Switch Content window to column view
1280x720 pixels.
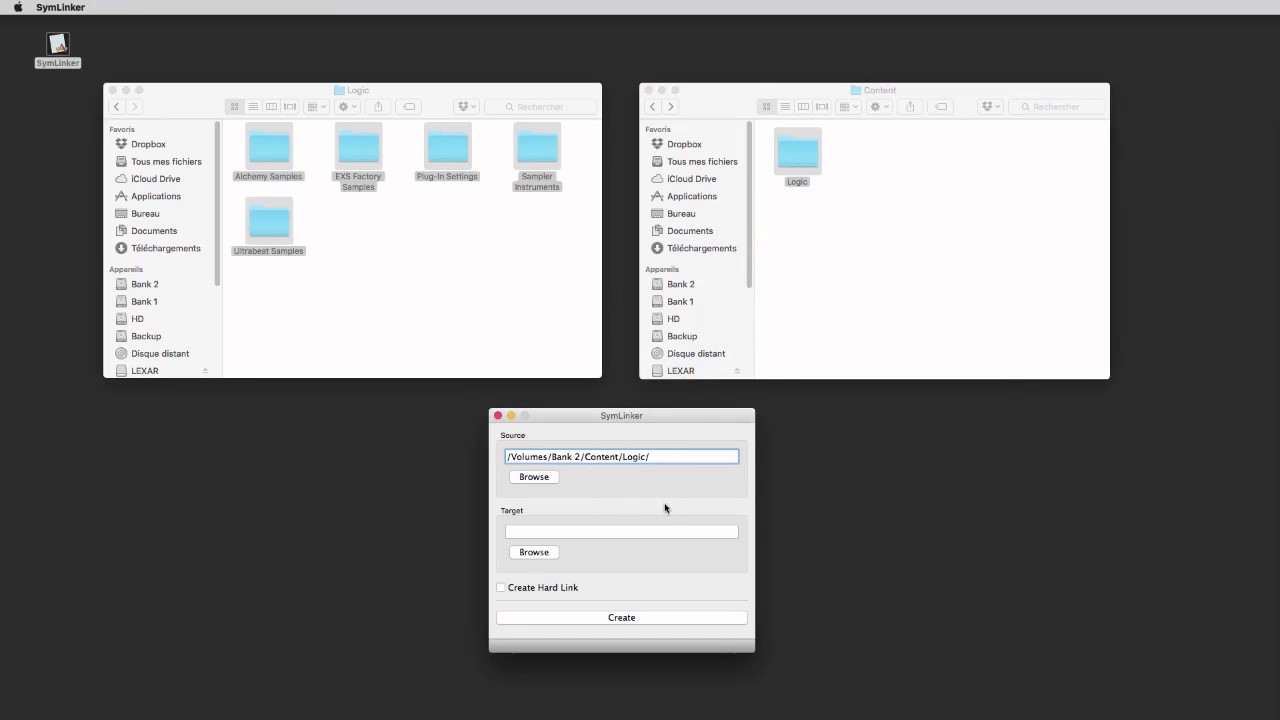click(803, 107)
